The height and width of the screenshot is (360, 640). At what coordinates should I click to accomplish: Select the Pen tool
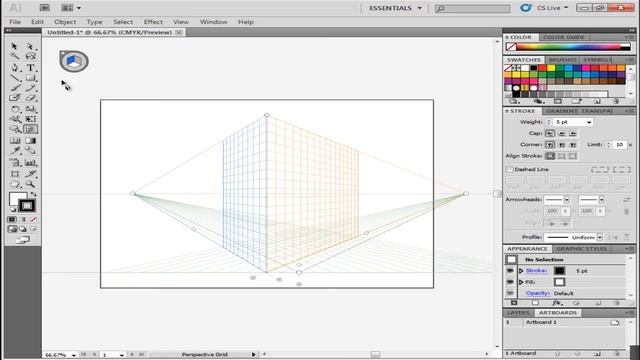[15, 67]
